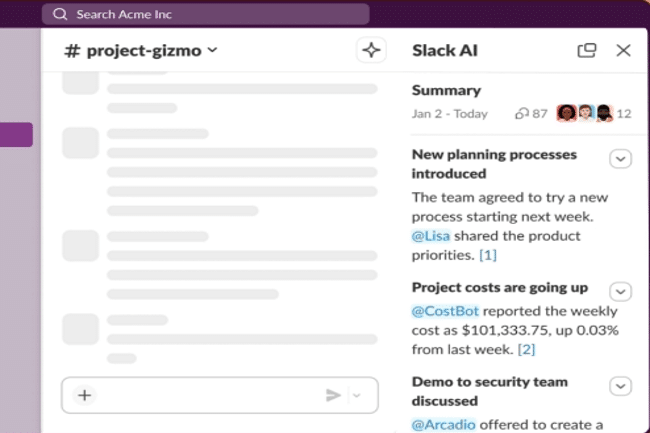Viewport: 650px width, 433px height.
Task: Expand New planning processes section
Action: pyautogui.click(x=620, y=159)
